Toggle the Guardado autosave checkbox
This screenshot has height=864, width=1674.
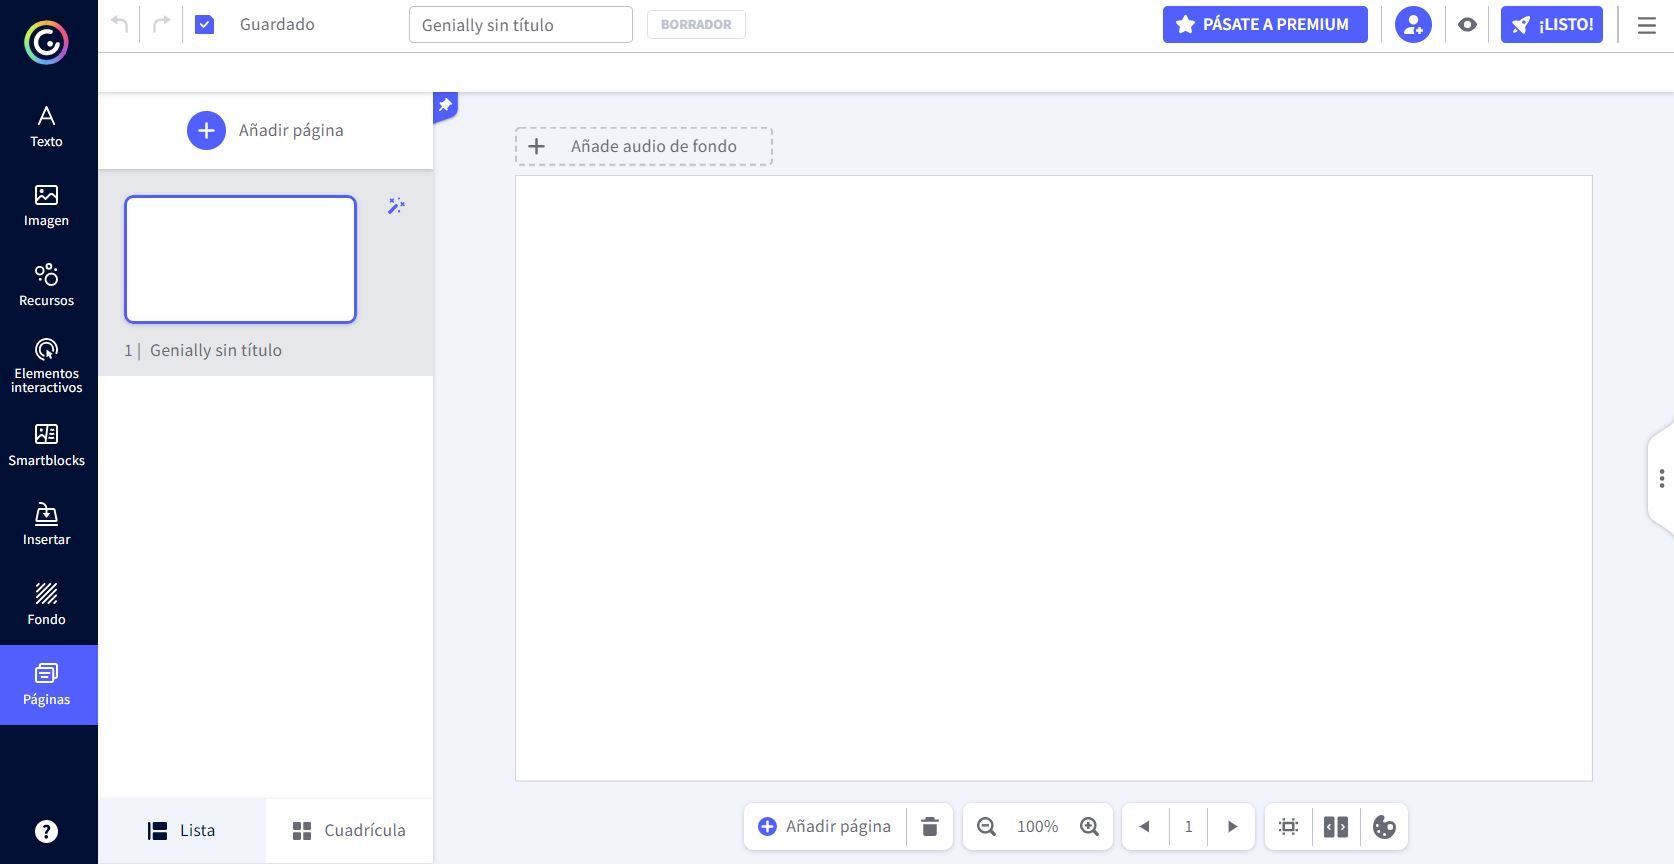point(204,25)
